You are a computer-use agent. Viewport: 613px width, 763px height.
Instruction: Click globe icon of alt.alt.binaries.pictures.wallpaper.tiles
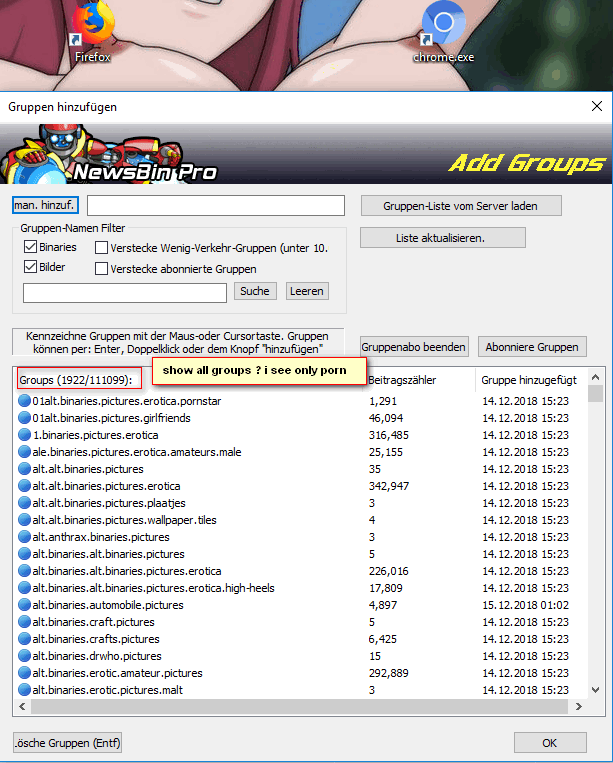pos(24,520)
